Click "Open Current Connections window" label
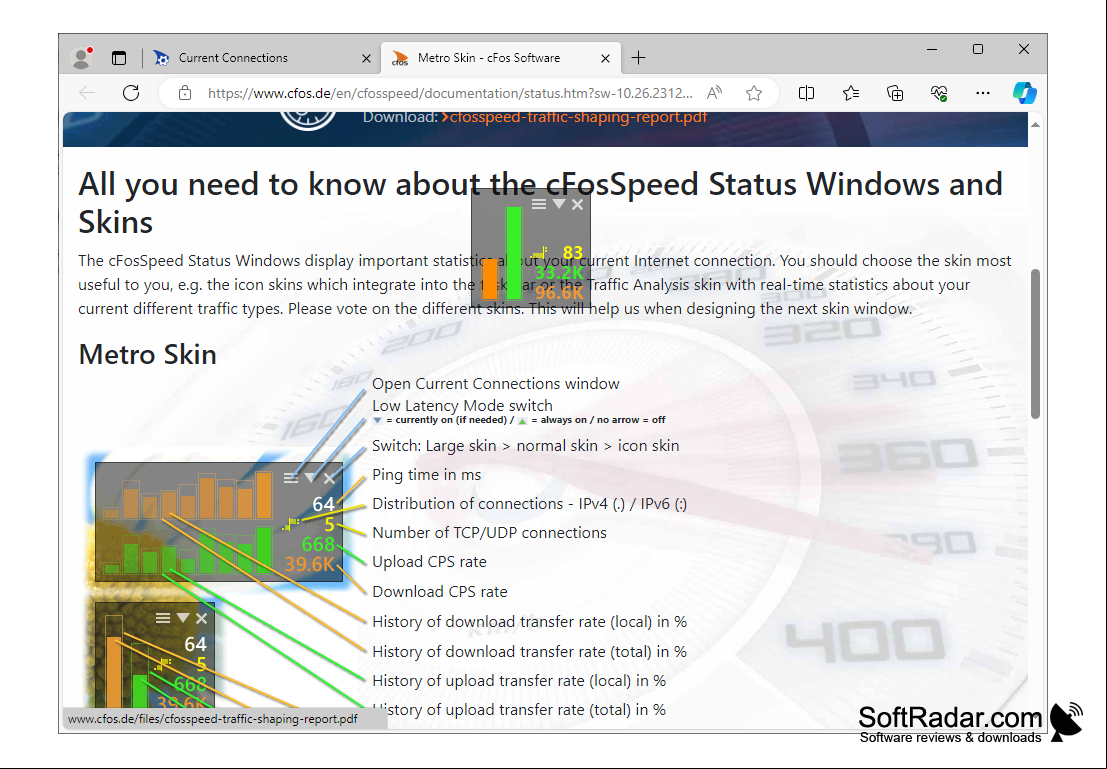 point(496,383)
